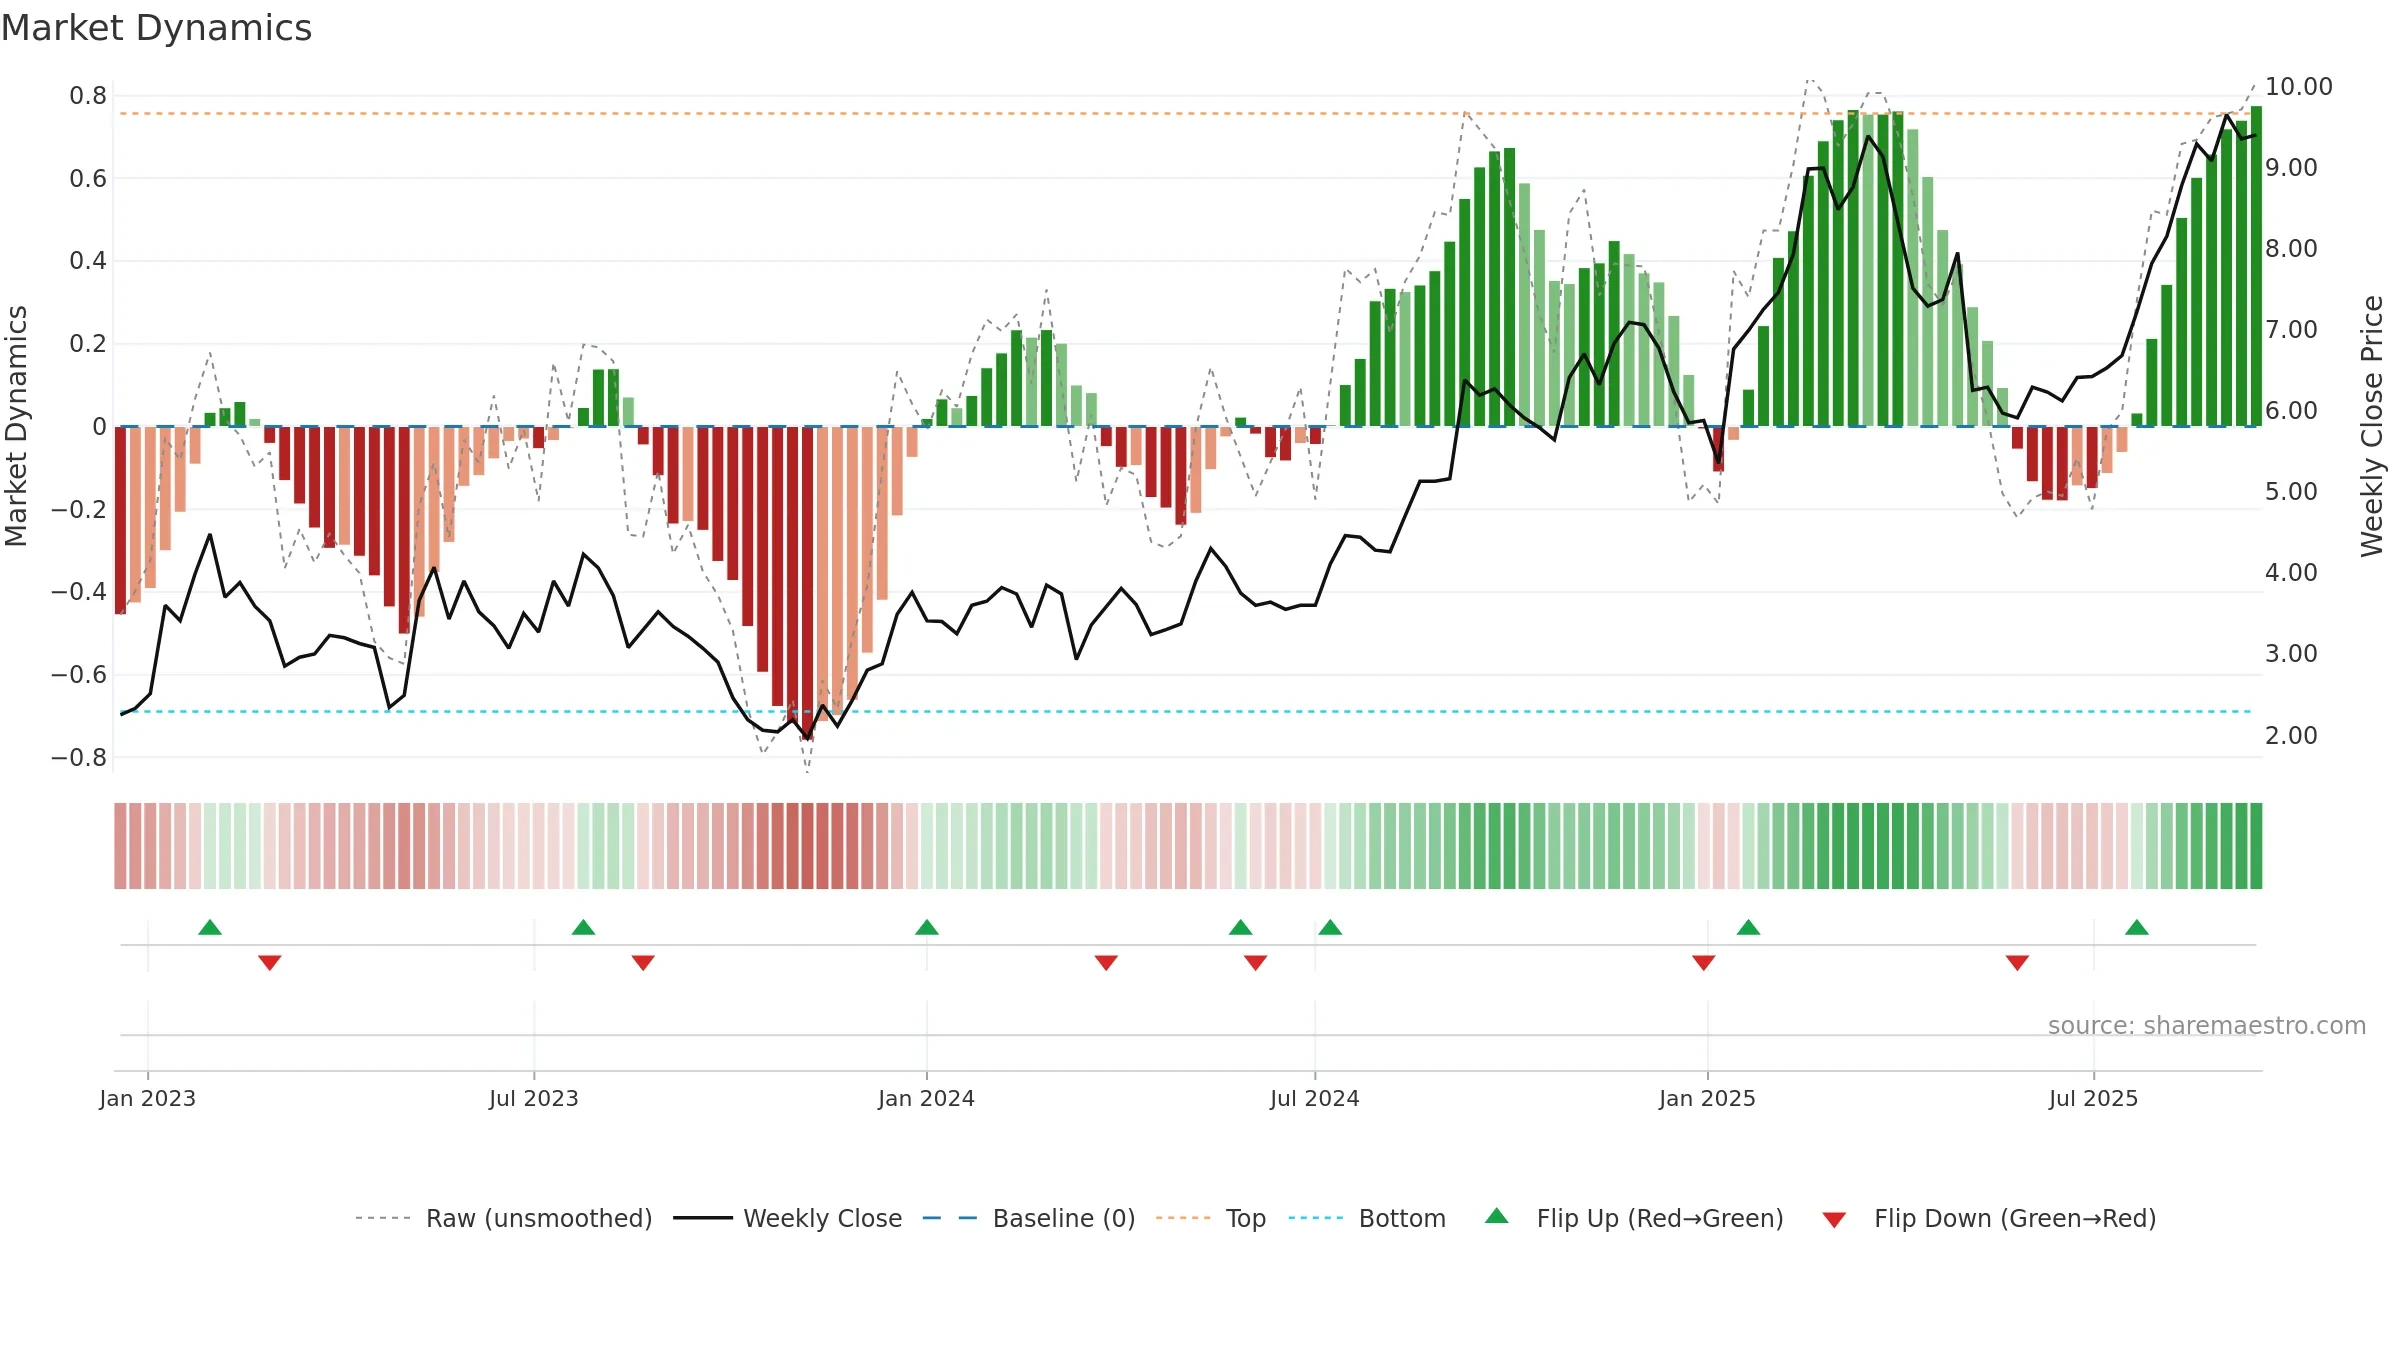Click the final dark green cell in the heat strip

(2256, 846)
